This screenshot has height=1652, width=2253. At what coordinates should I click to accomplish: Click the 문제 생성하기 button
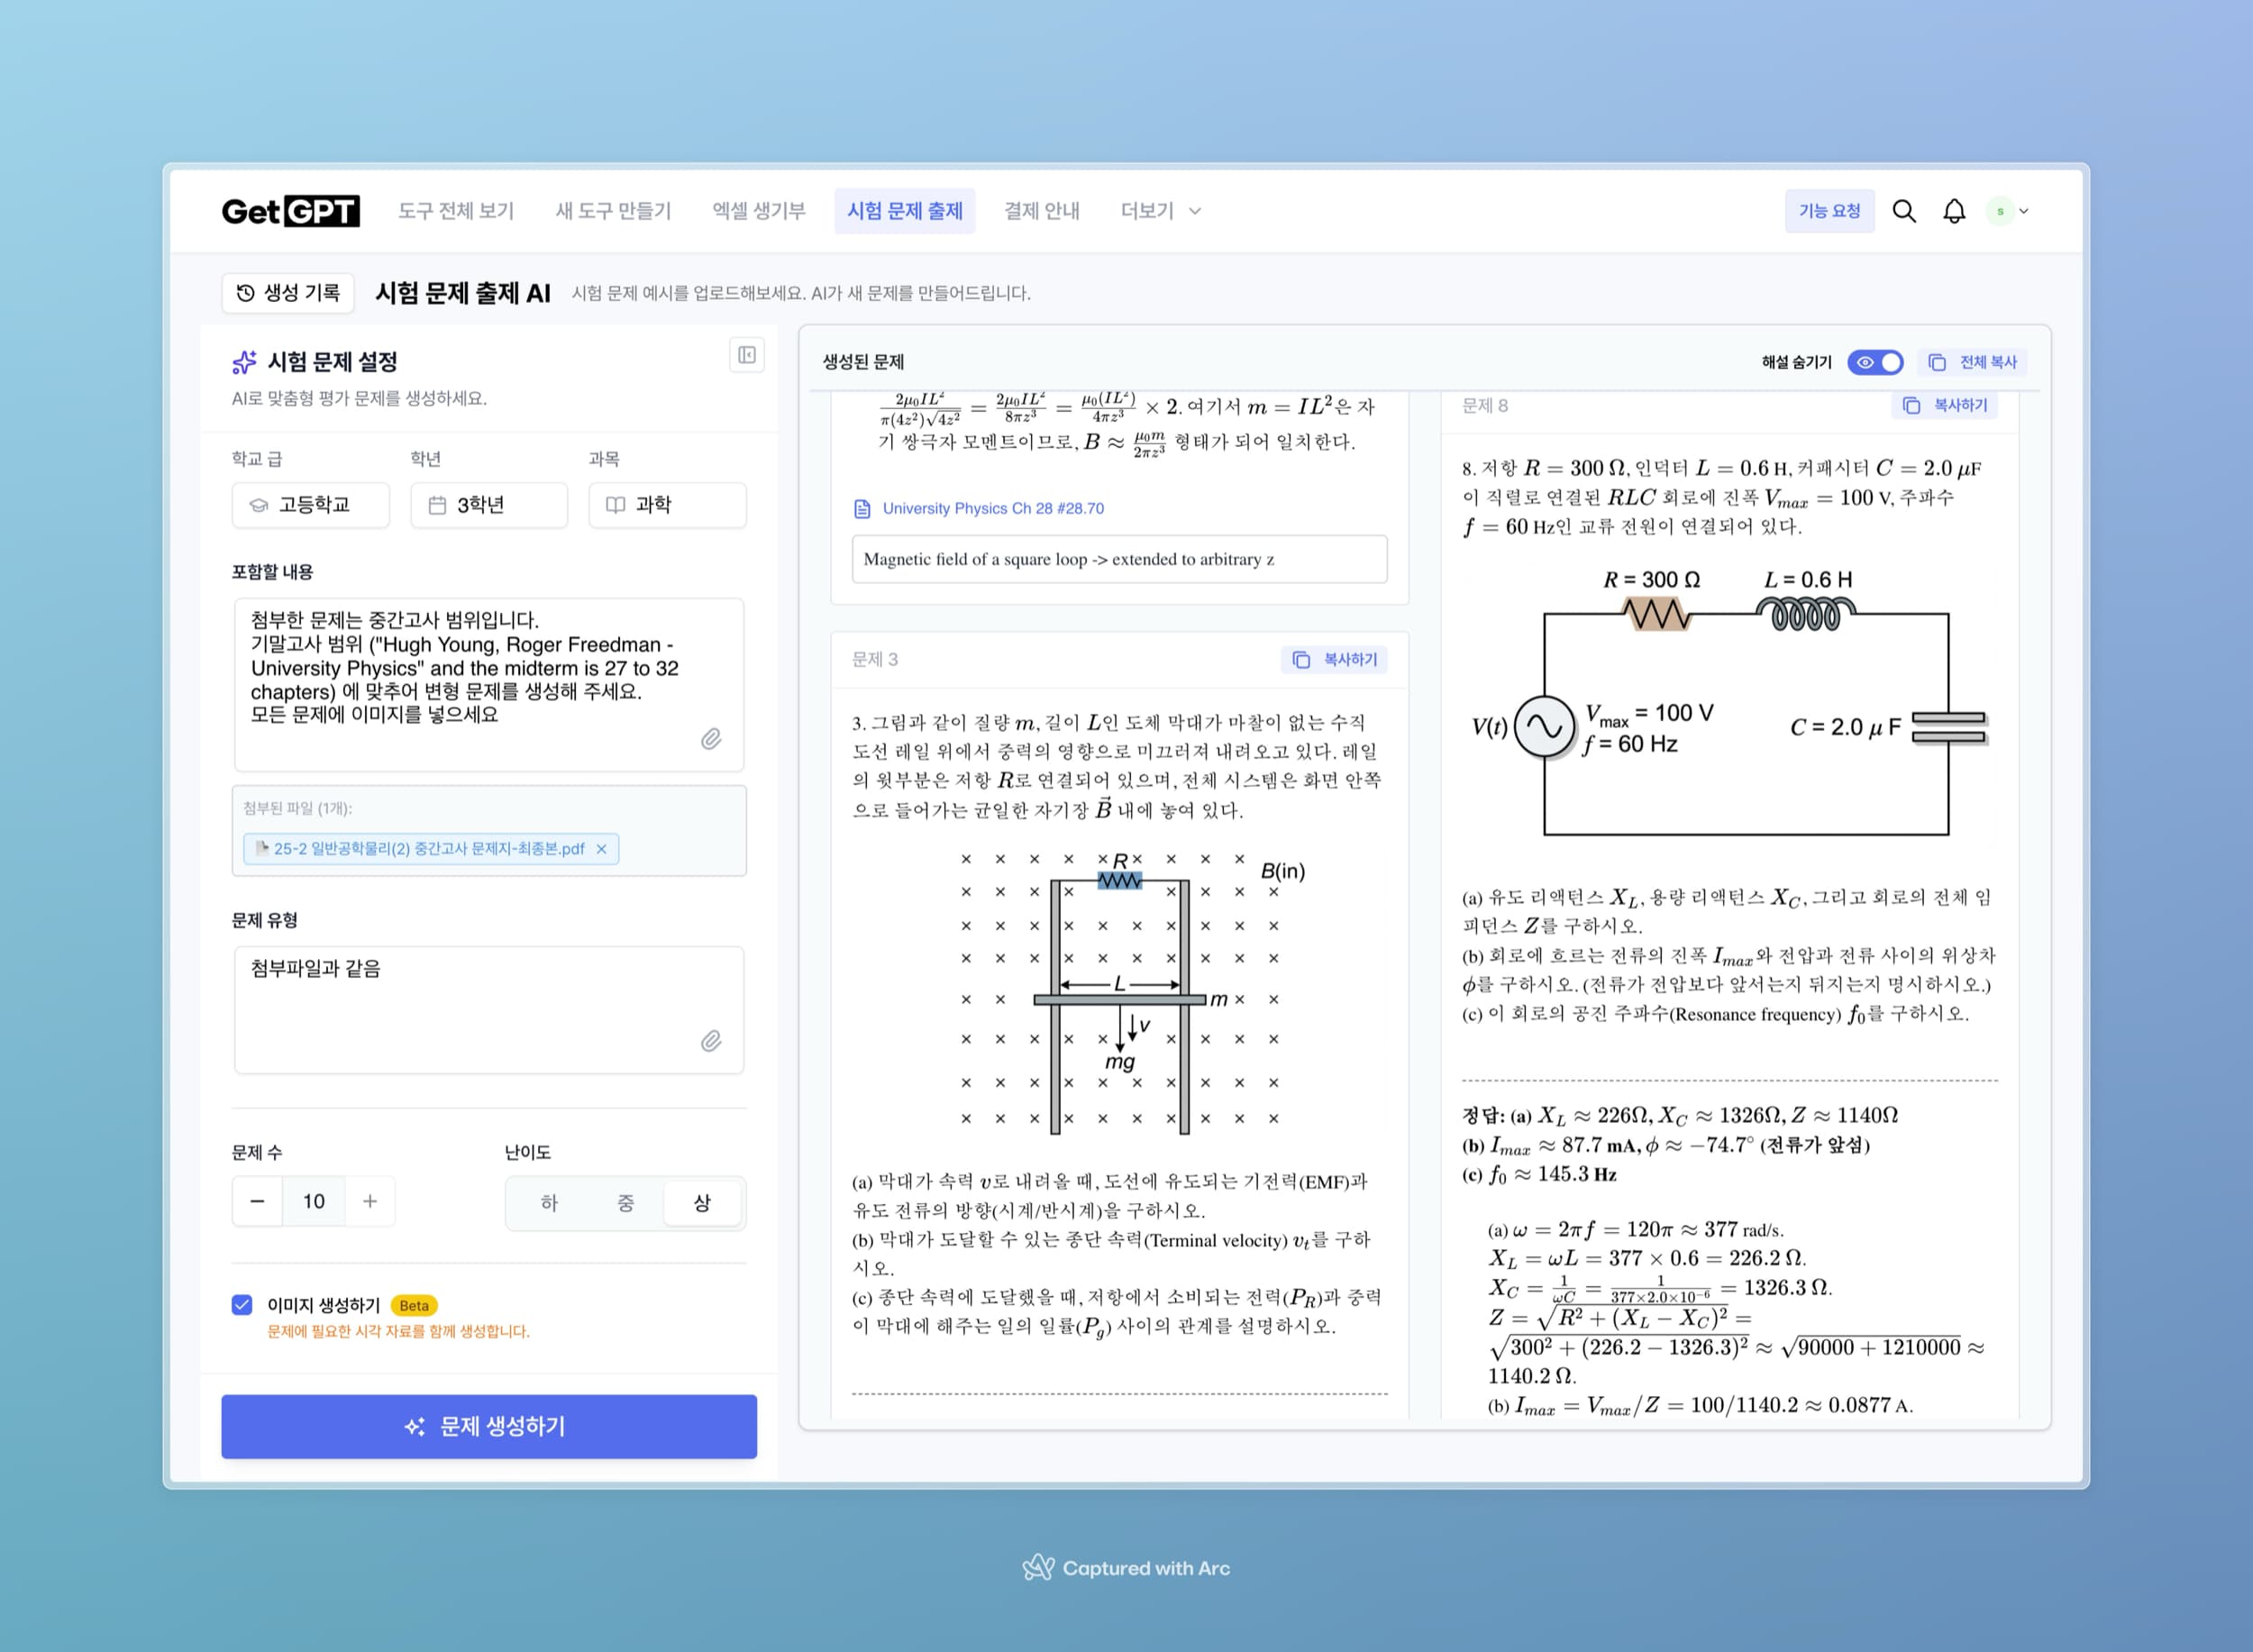pos(488,1426)
